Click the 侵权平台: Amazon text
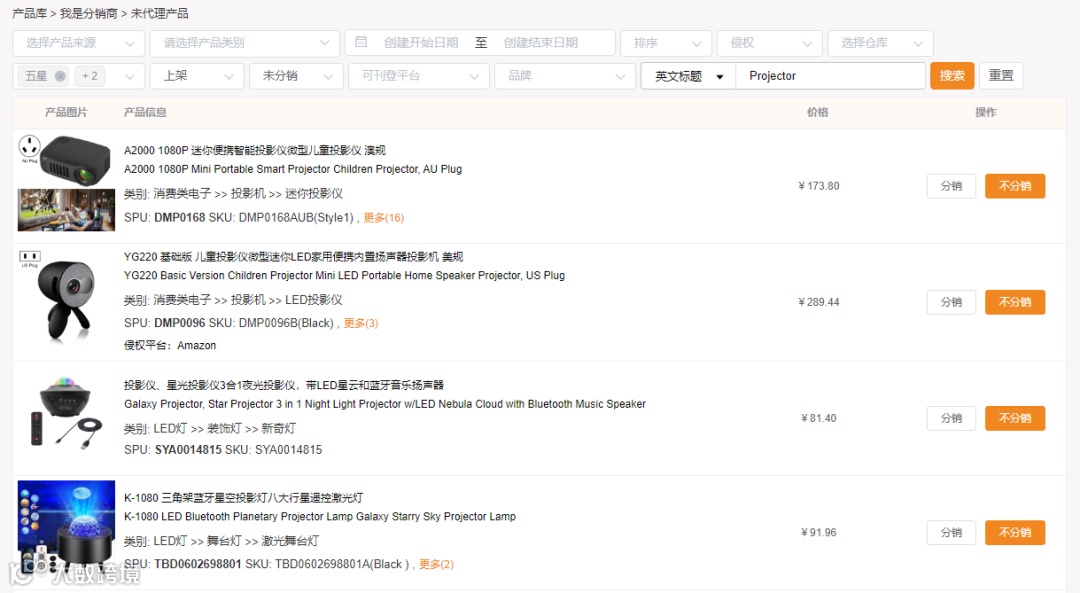This screenshot has height=593, width=1080. (x=170, y=345)
